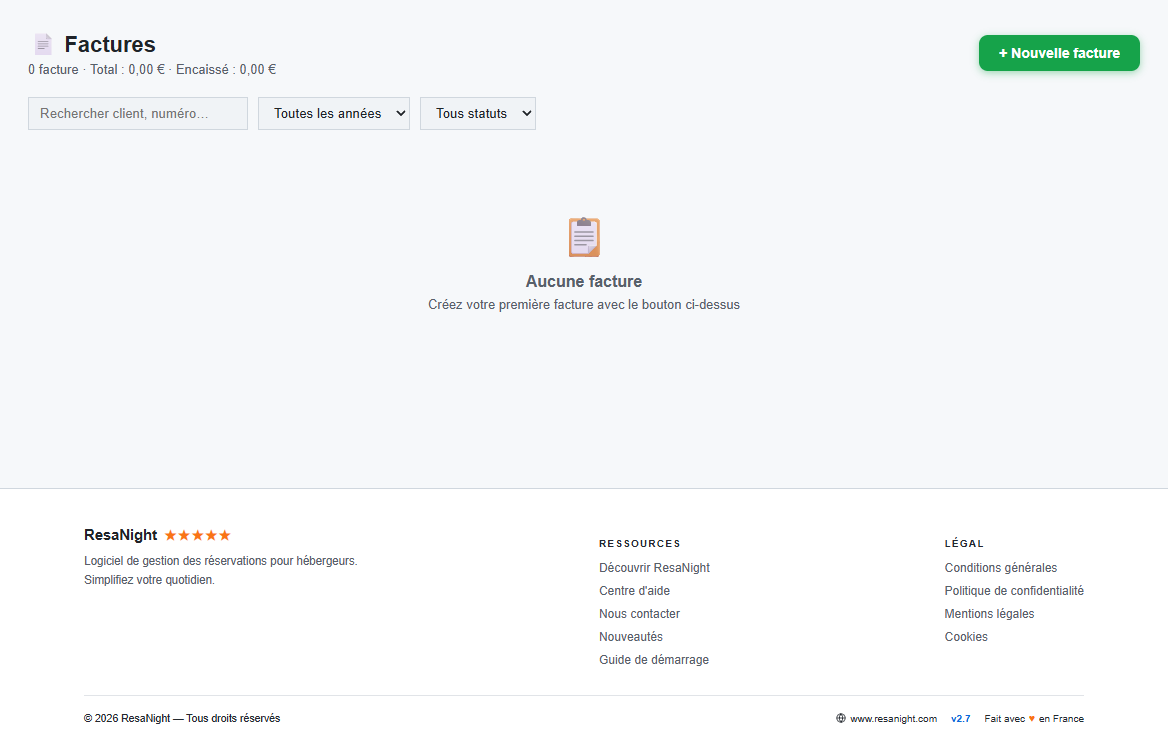Open the Nous contacter link
This screenshot has height=746, width=1168.
(639, 614)
